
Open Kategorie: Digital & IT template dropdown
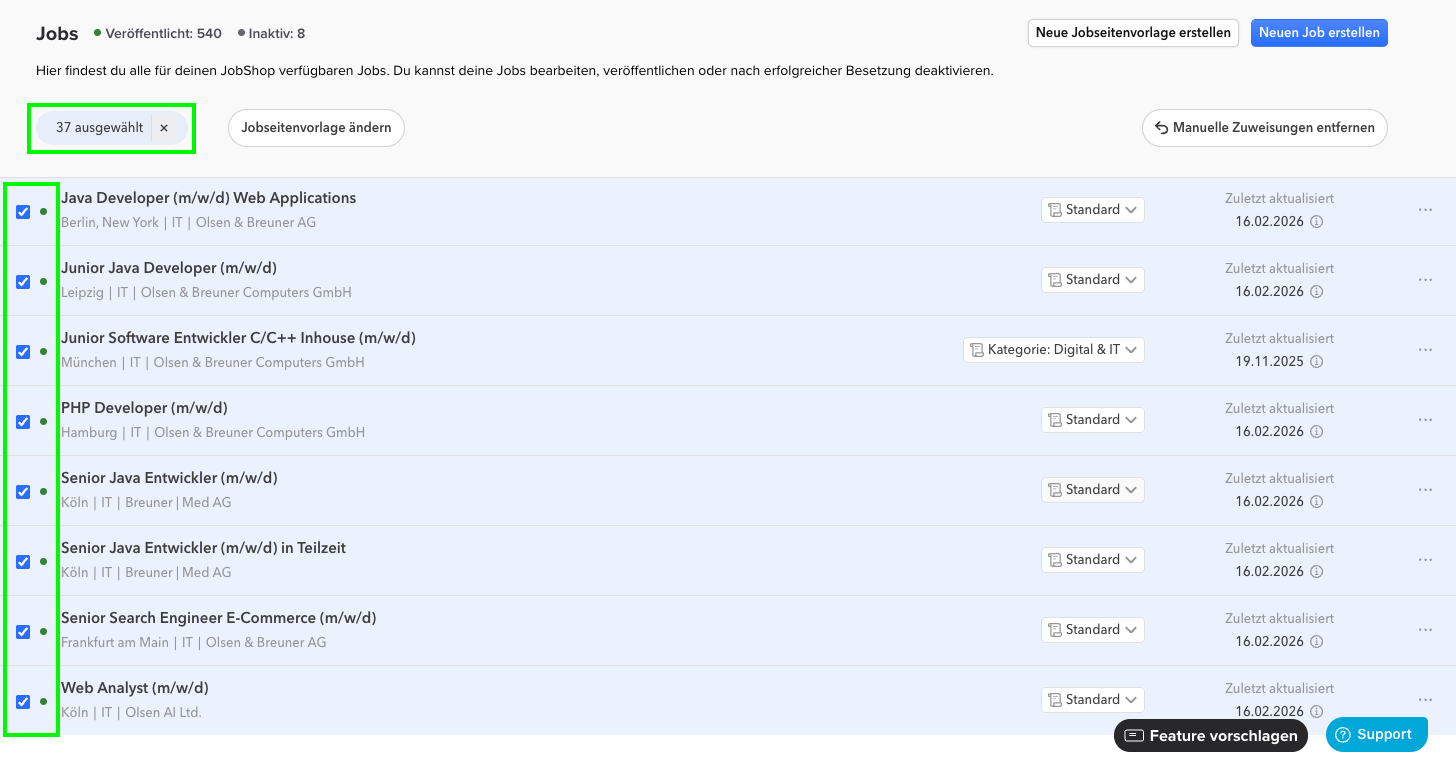(x=1053, y=350)
